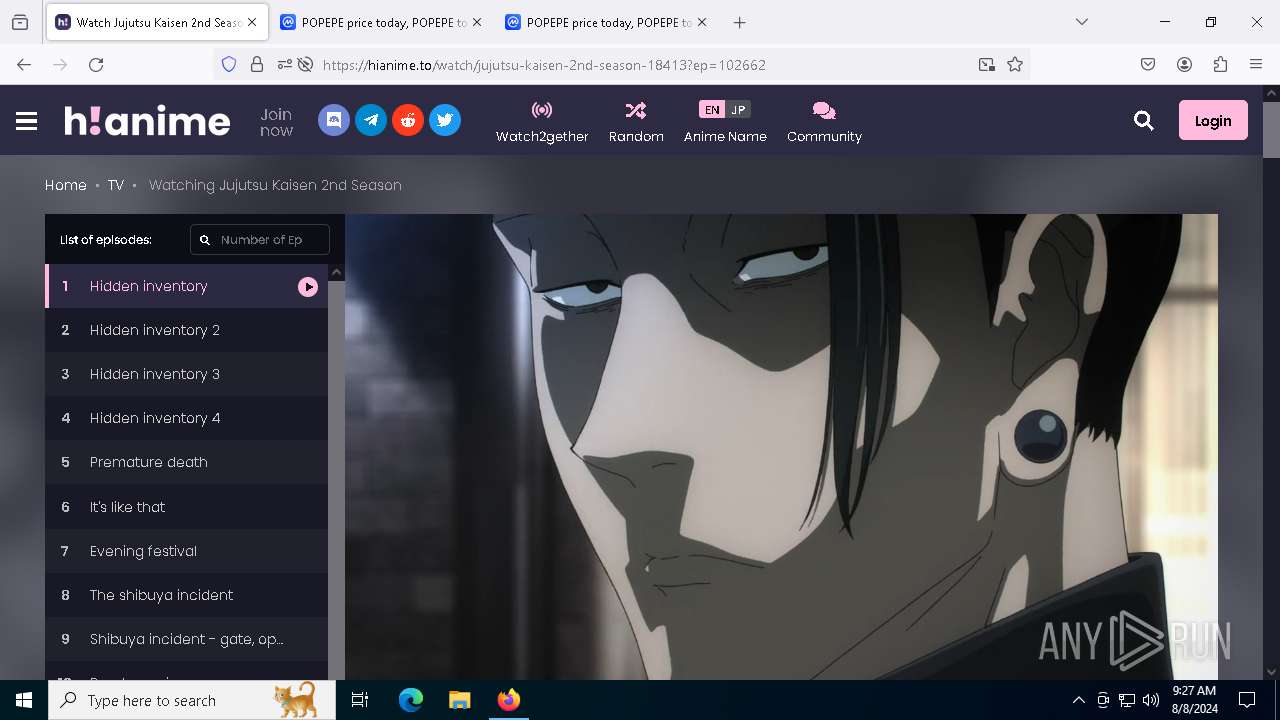
Task: Open the Twitter social icon
Action: click(x=445, y=120)
